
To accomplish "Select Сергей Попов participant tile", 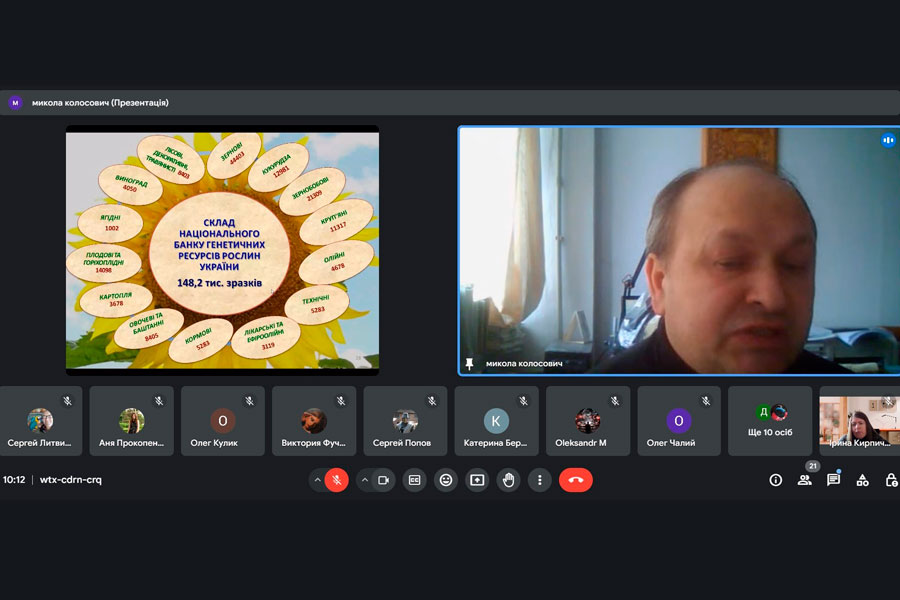I will pyautogui.click(x=405, y=421).
